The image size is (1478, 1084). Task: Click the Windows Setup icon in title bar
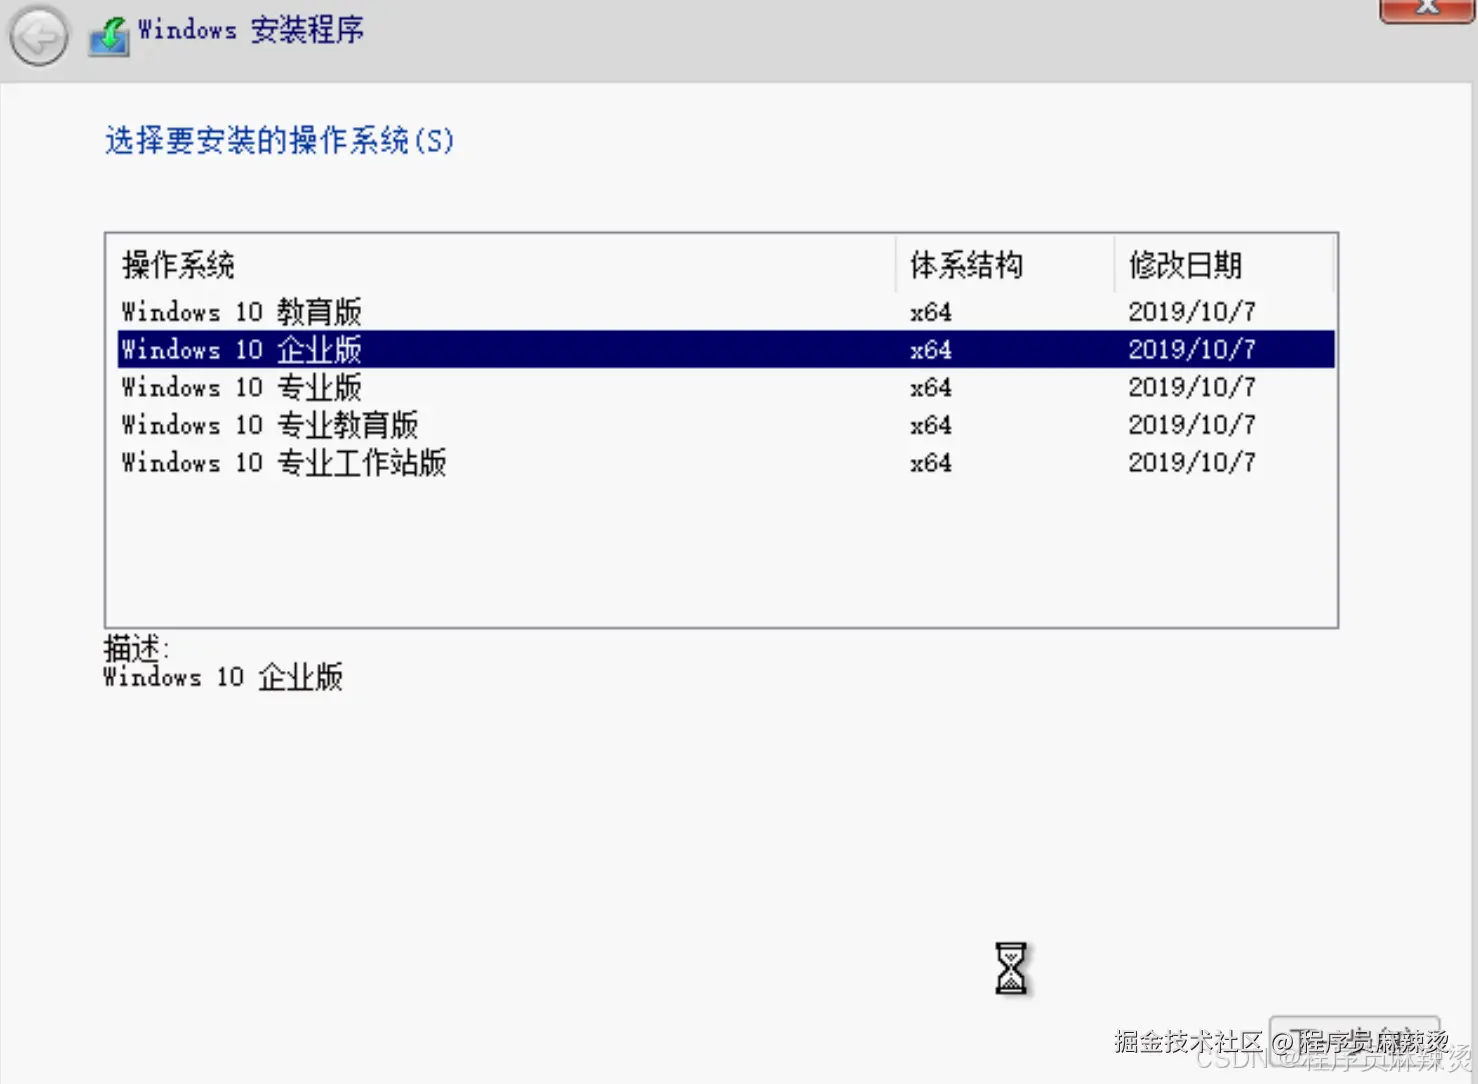point(109,36)
